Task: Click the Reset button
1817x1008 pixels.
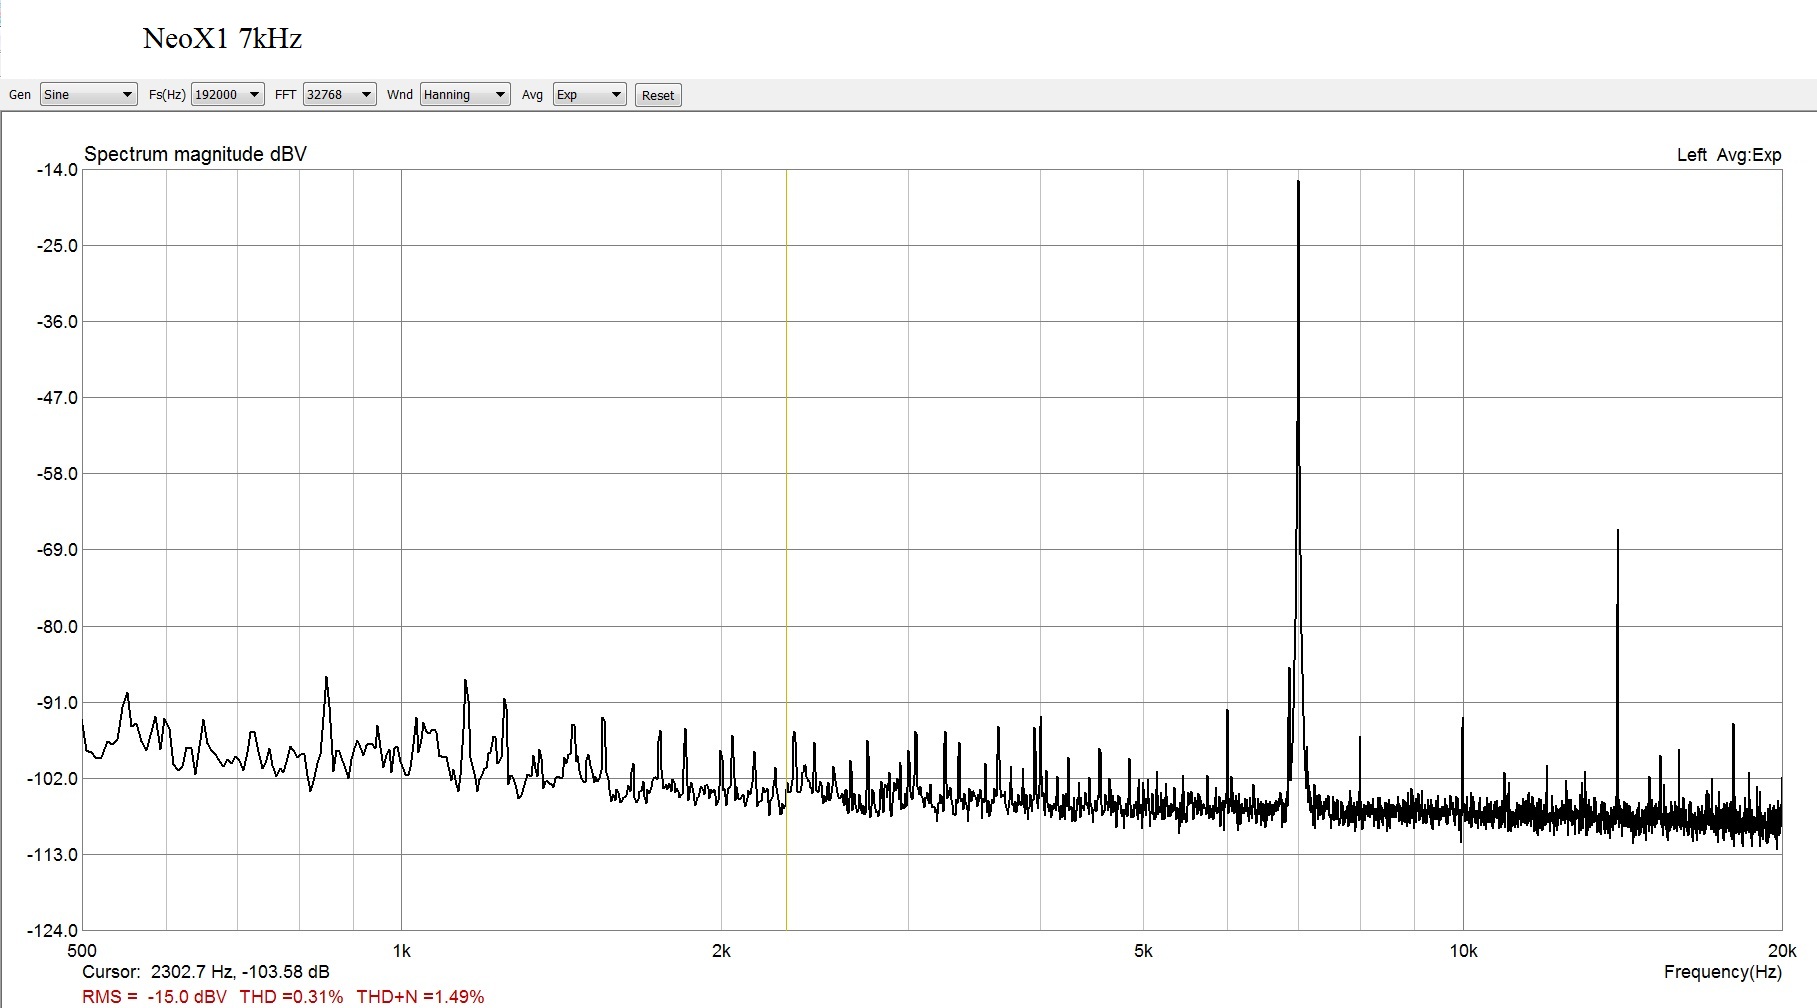Action: click(658, 96)
